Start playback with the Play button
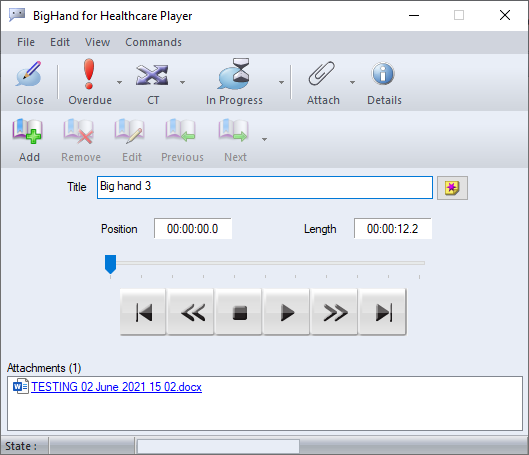 [286, 312]
